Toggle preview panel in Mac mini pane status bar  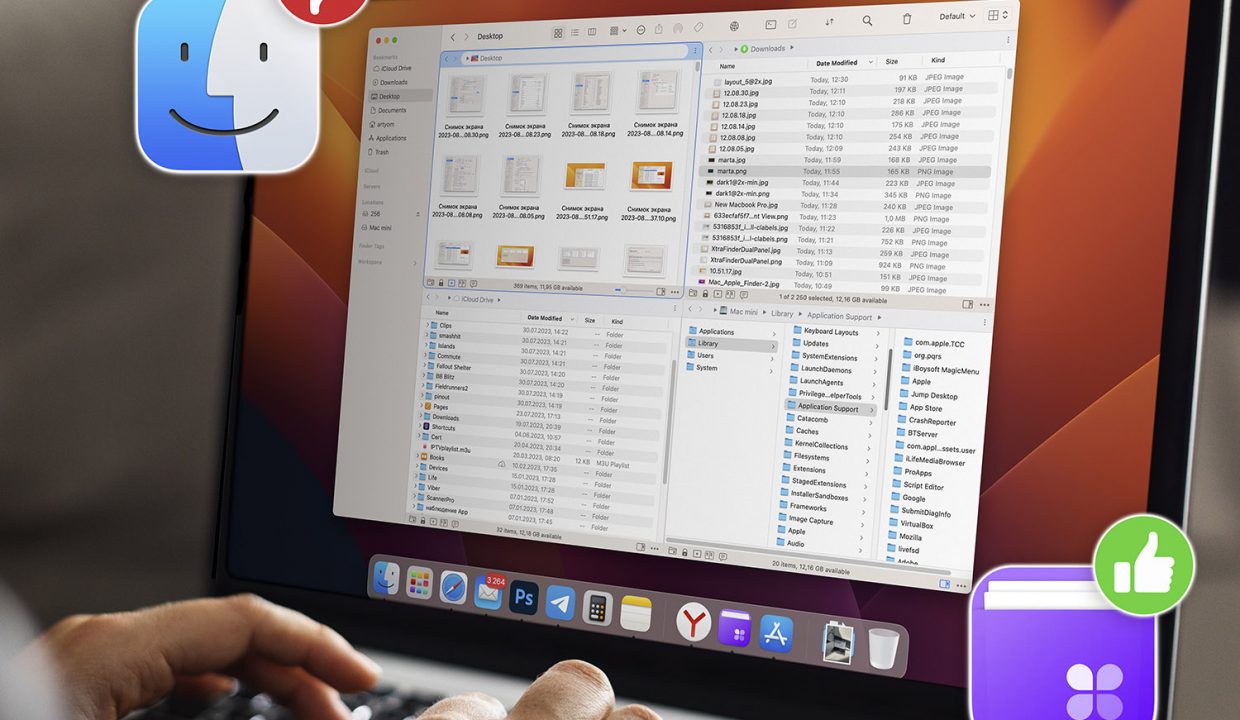[x=945, y=584]
